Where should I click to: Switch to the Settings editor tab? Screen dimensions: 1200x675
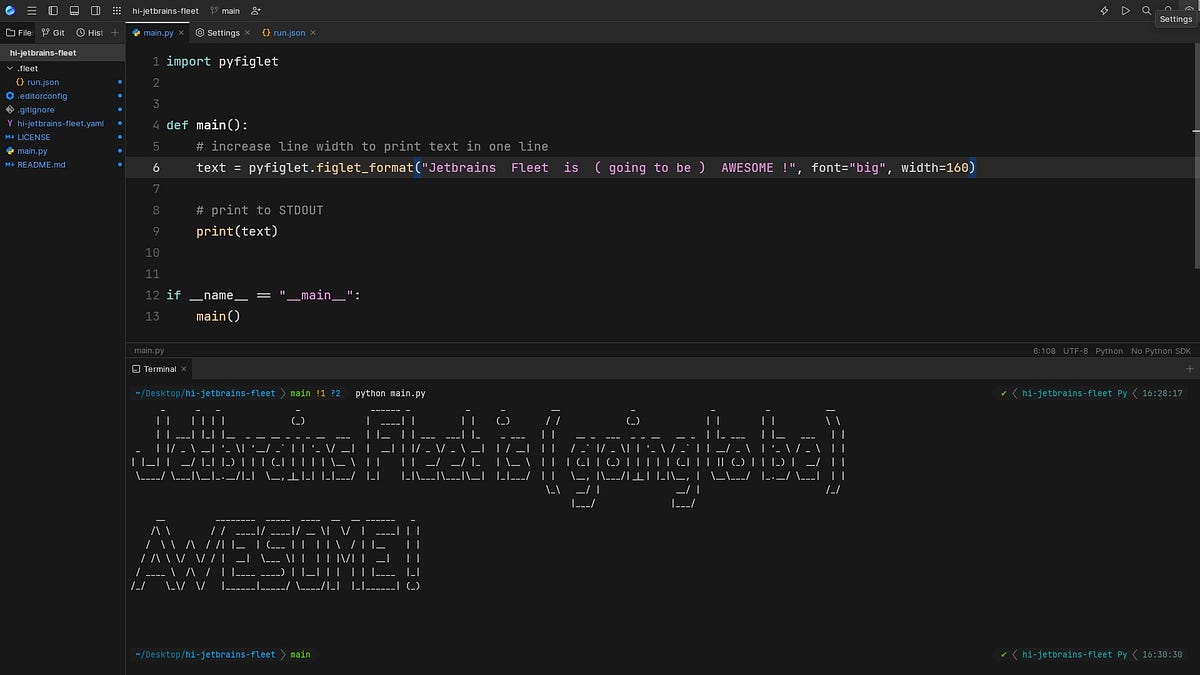tap(222, 32)
